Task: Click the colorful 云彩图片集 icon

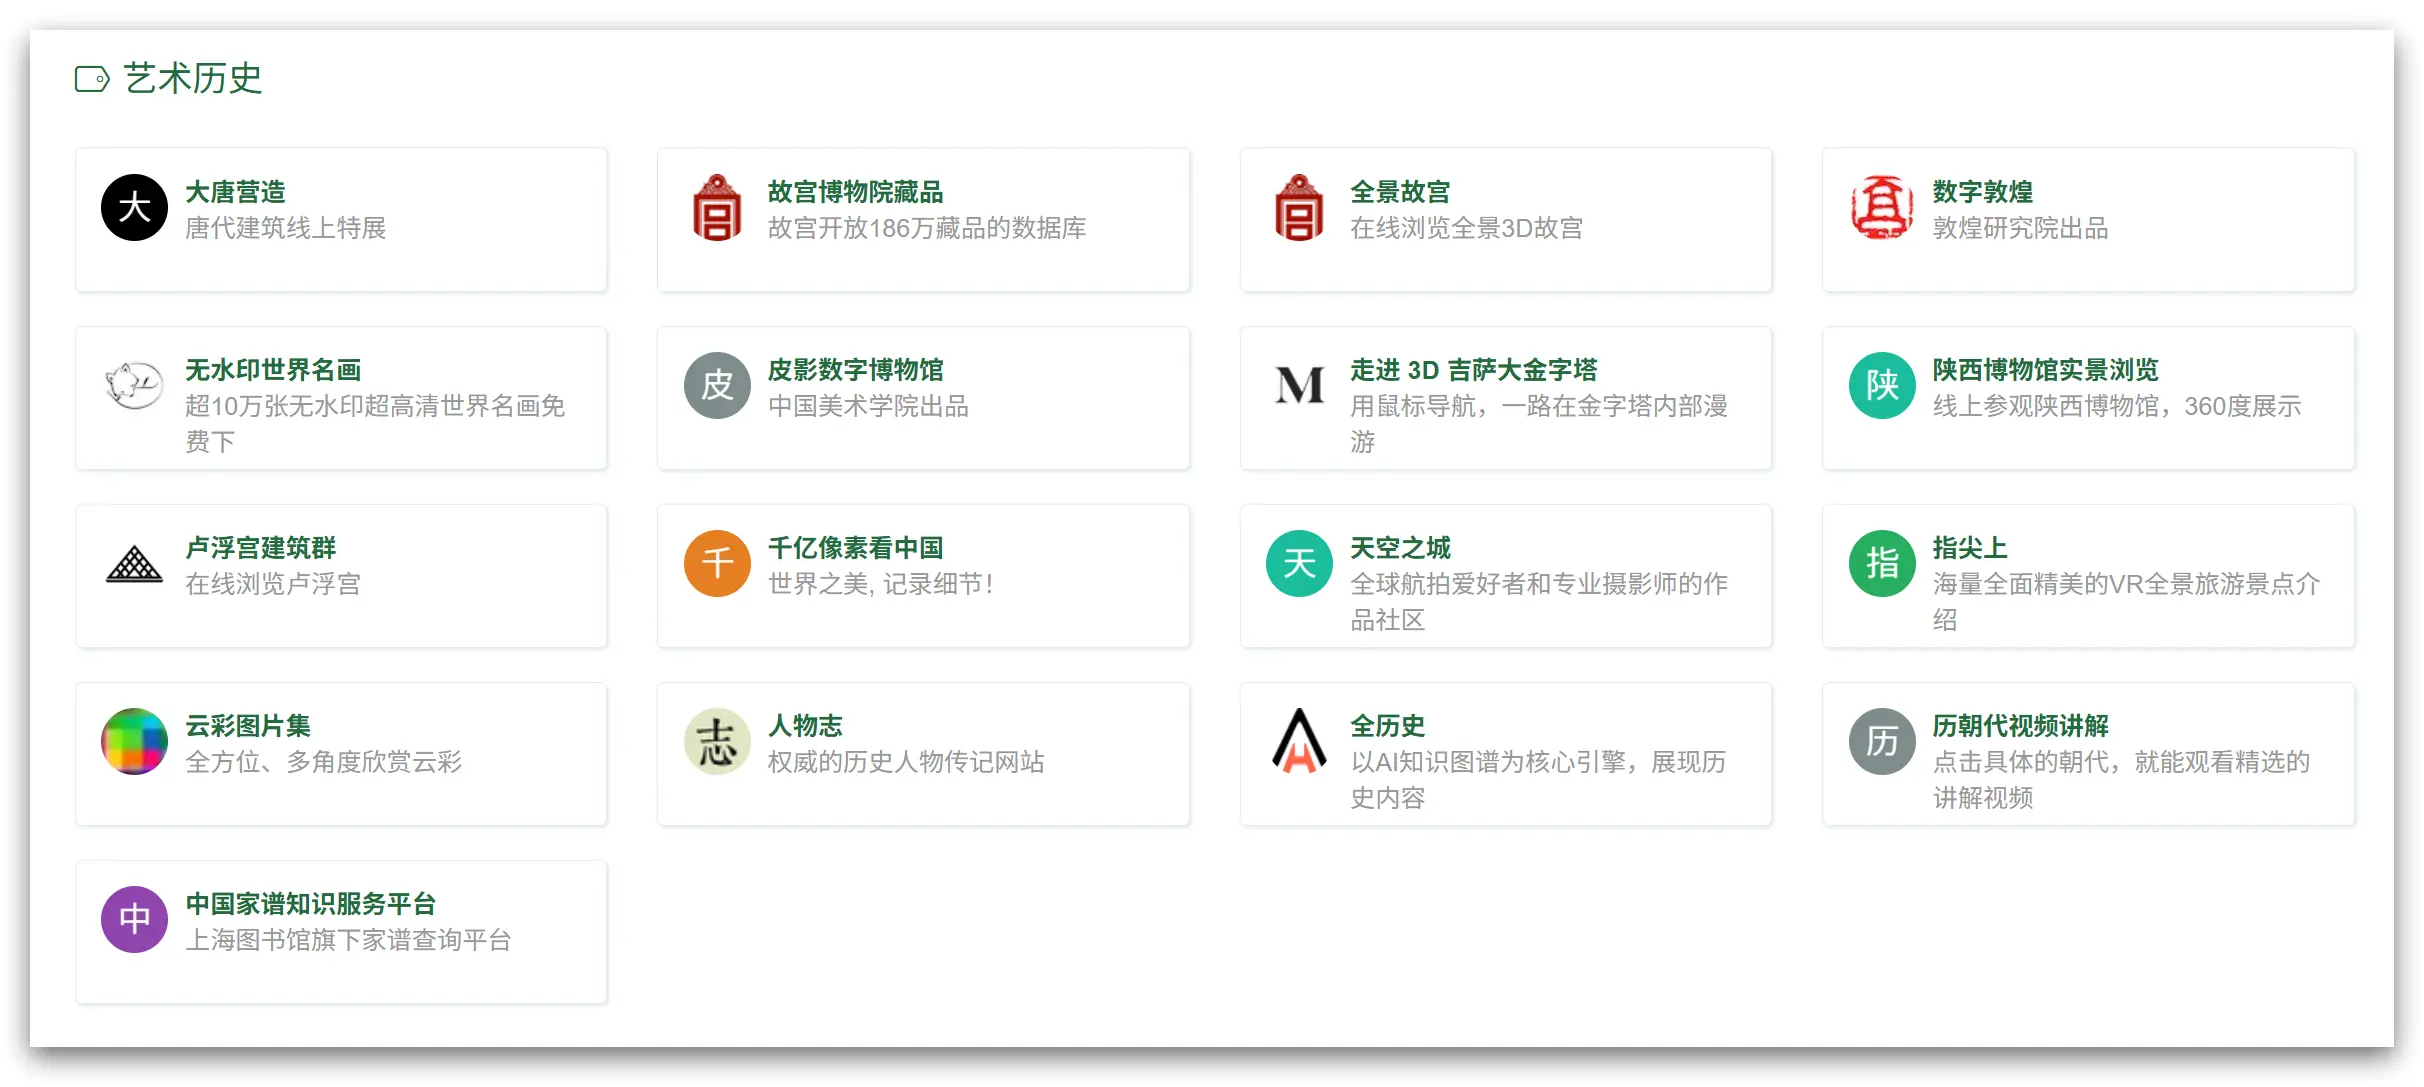Action: [x=134, y=742]
